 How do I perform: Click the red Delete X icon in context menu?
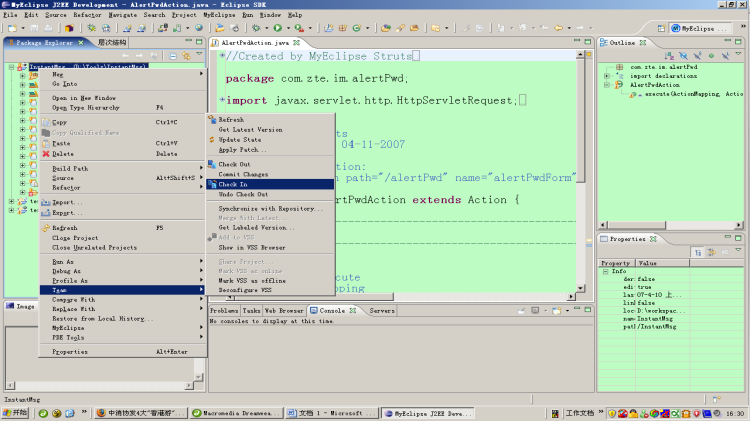click(x=46, y=154)
